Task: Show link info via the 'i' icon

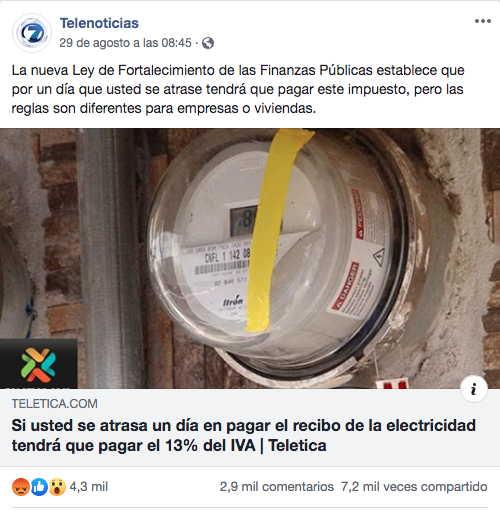Action: [x=474, y=389]
